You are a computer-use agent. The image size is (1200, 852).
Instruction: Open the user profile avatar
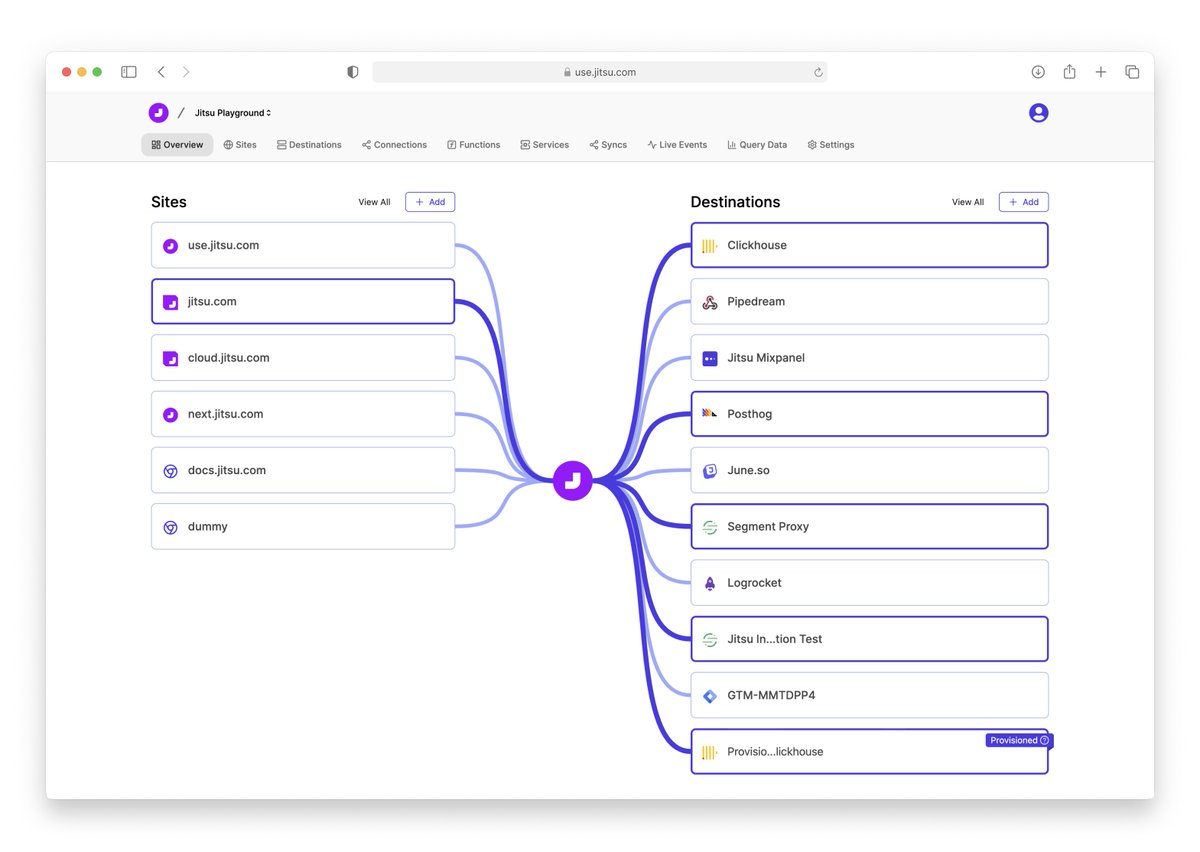(x=1039, y=113)
